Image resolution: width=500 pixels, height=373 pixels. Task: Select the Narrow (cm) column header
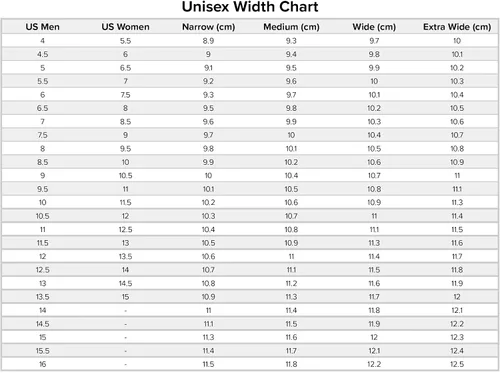(x=208, y=27)
